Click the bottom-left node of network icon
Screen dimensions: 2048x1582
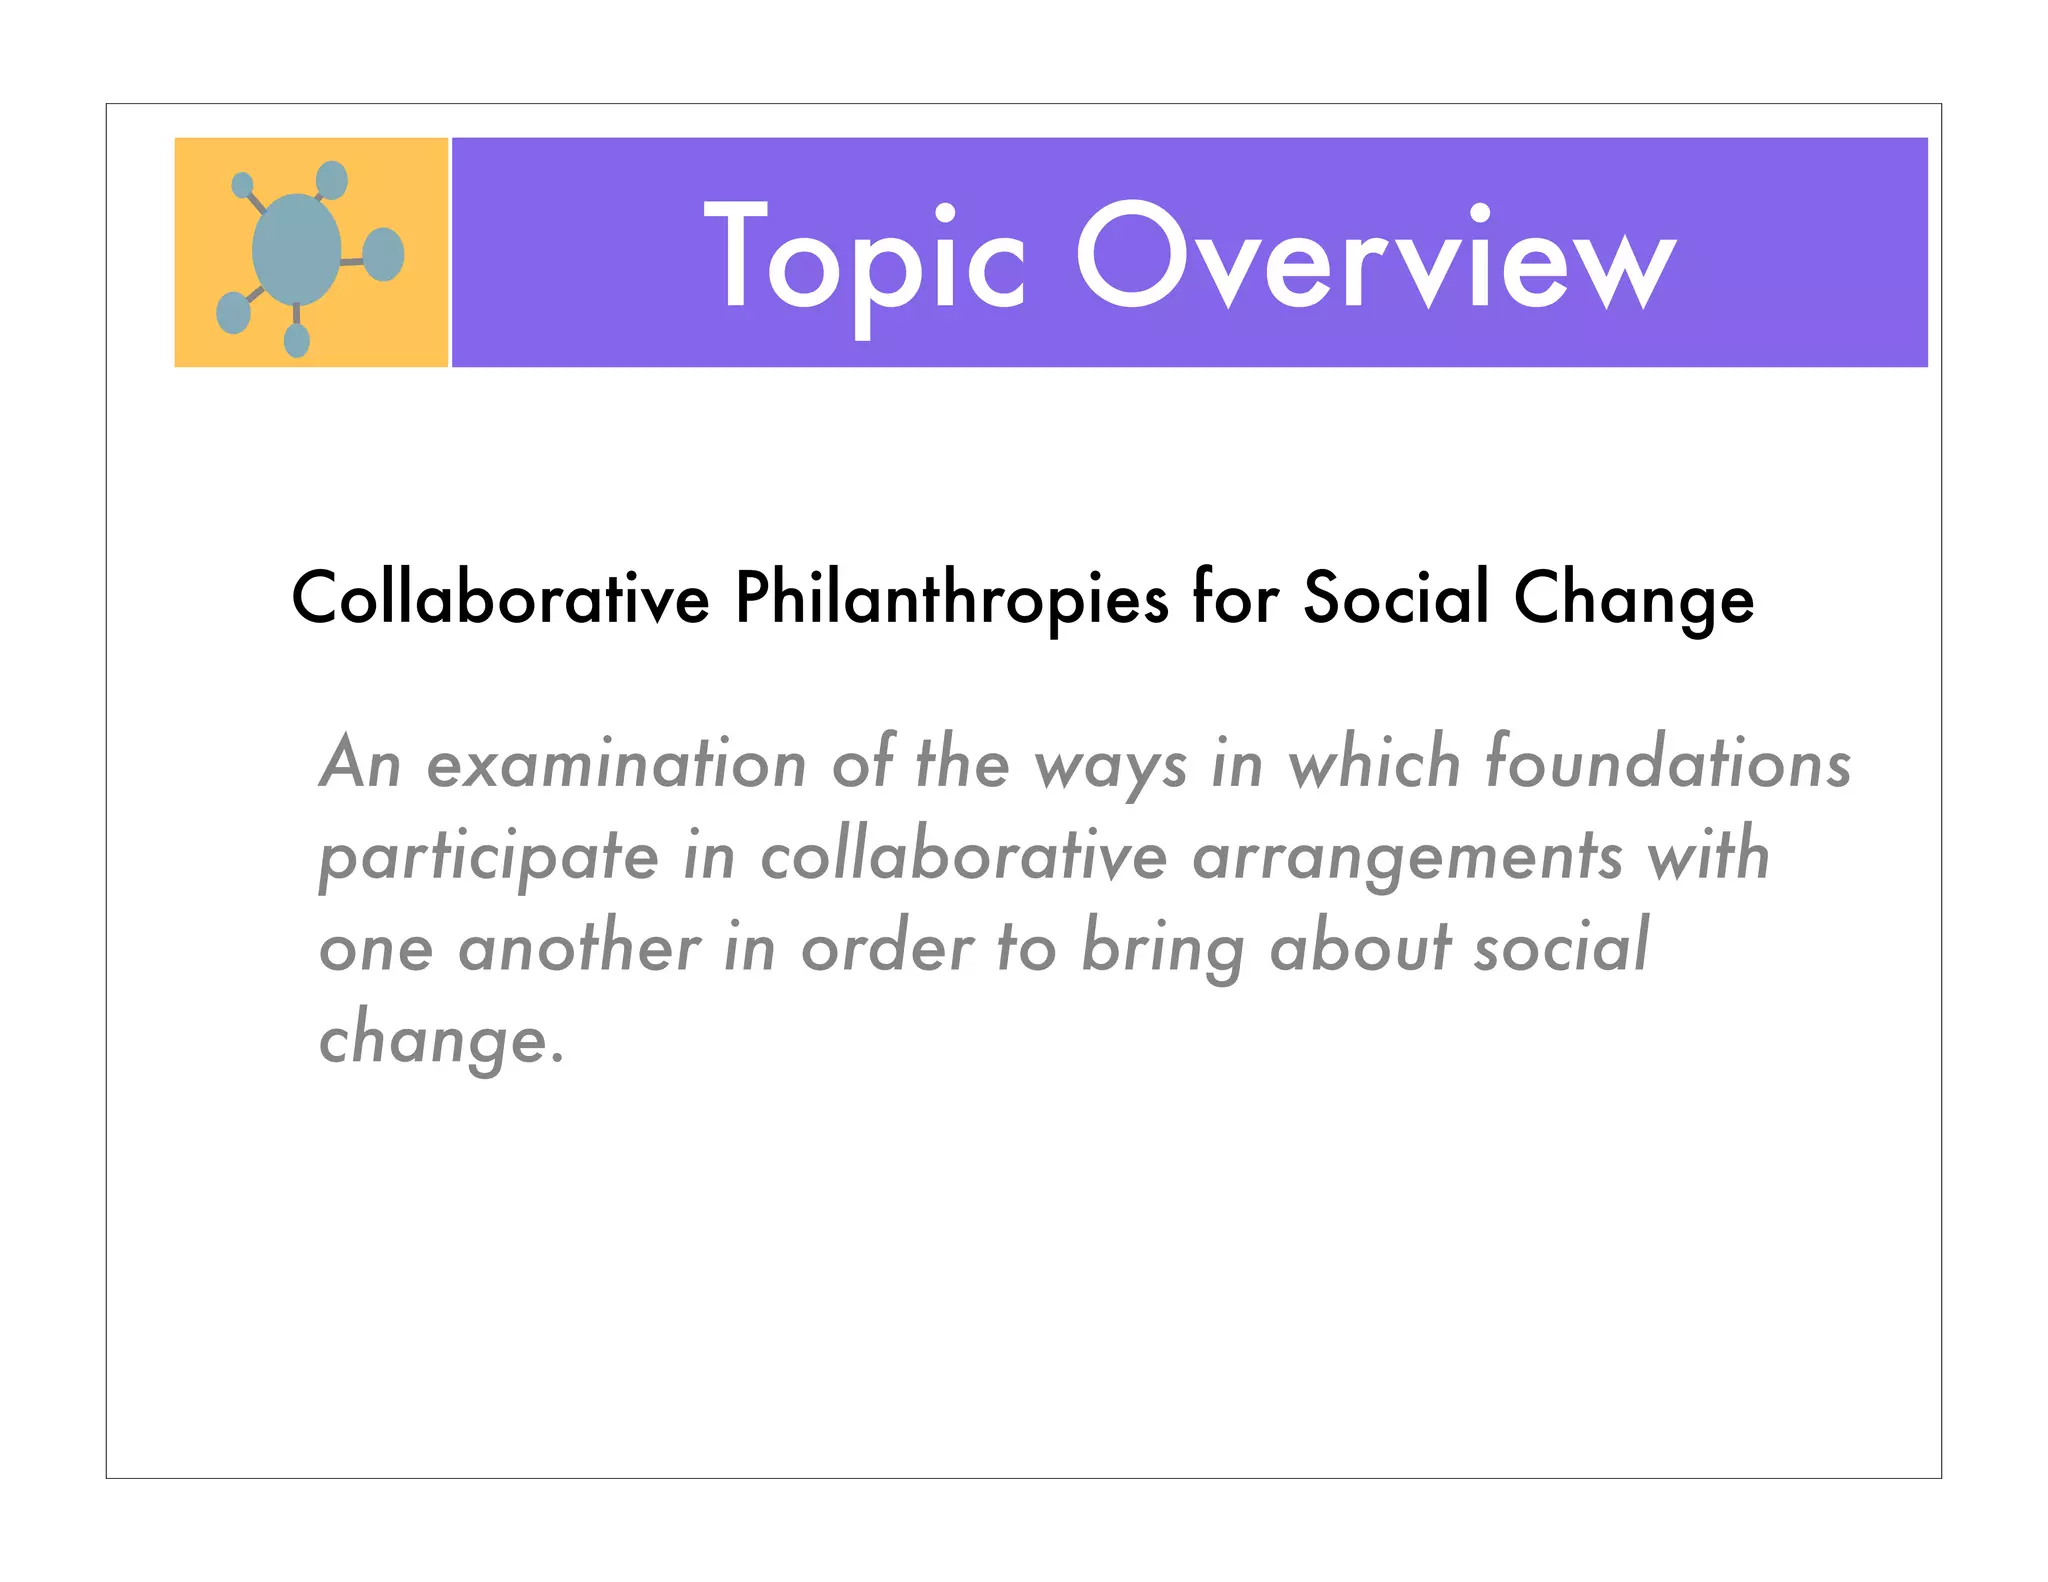tap(234, 313)
